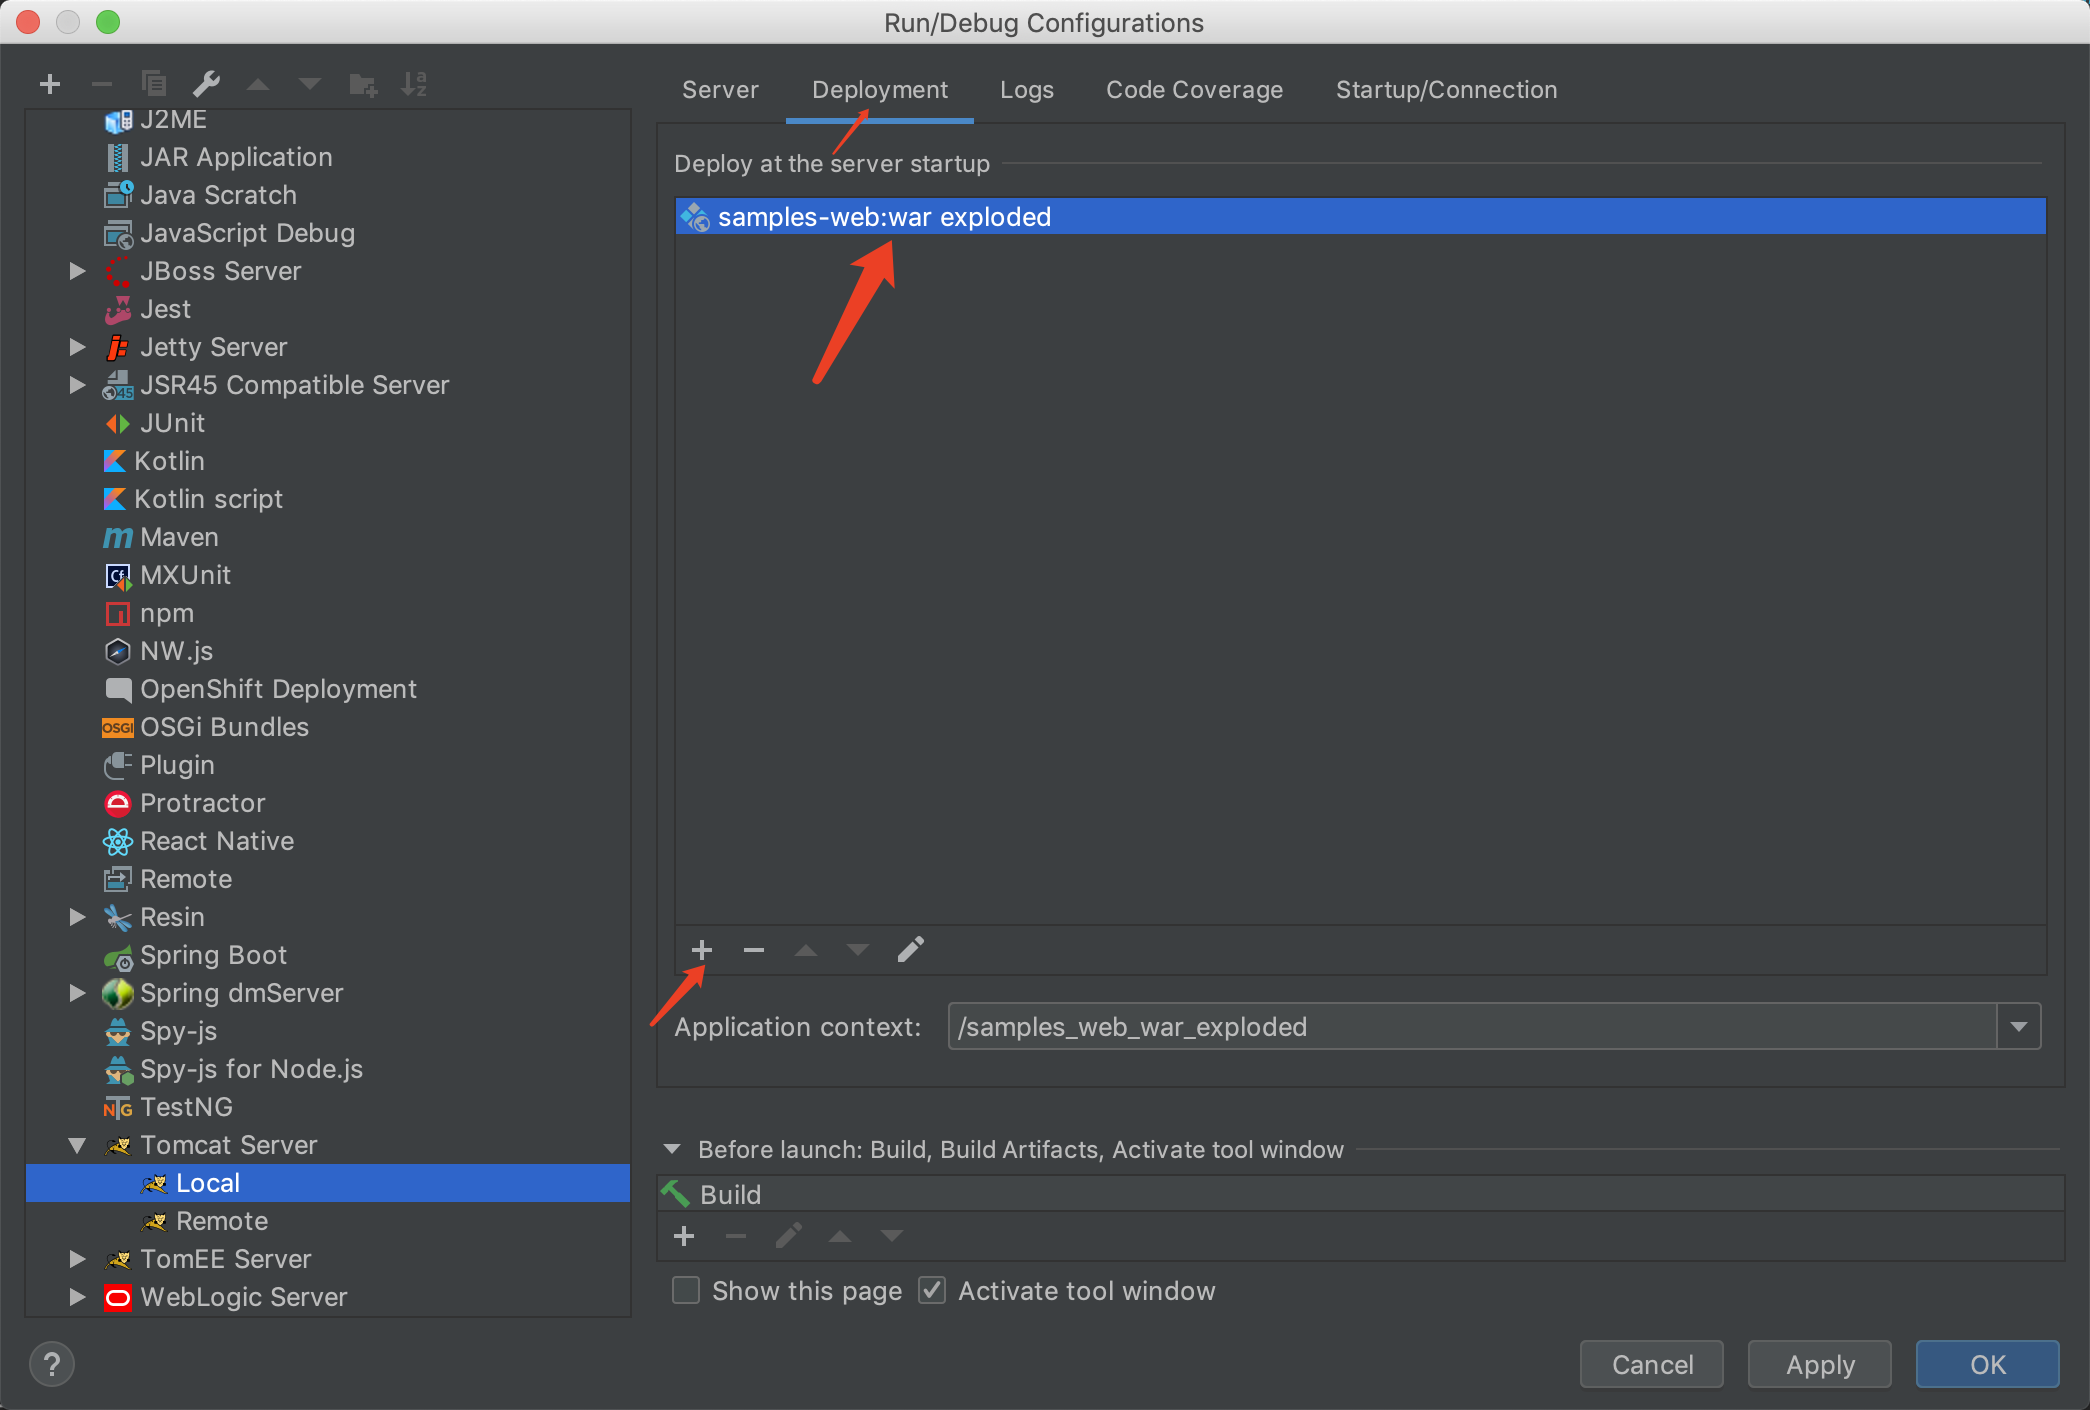Collapse Tomcat Server tree node
The width and height of the screenshot is (2090, 1410).
coord(77,1145)
